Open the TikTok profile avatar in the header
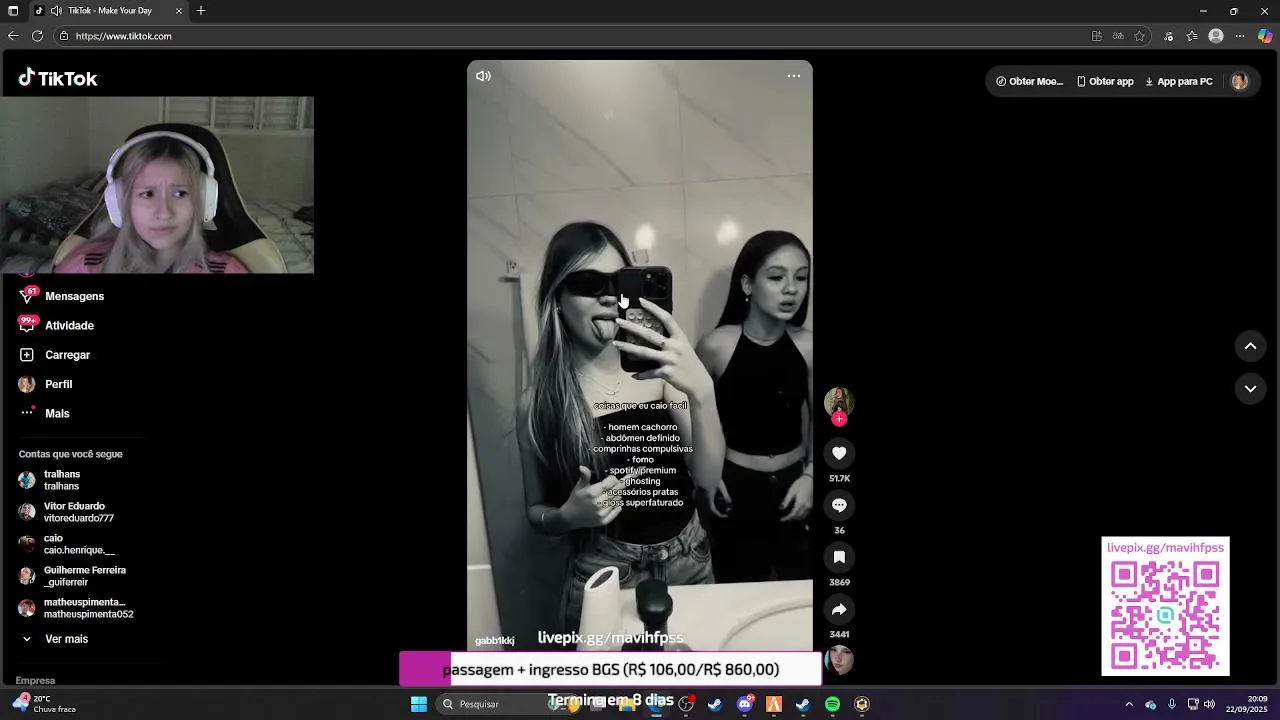Viewport: 1280px width, 720px height. tap(1239, 81)
